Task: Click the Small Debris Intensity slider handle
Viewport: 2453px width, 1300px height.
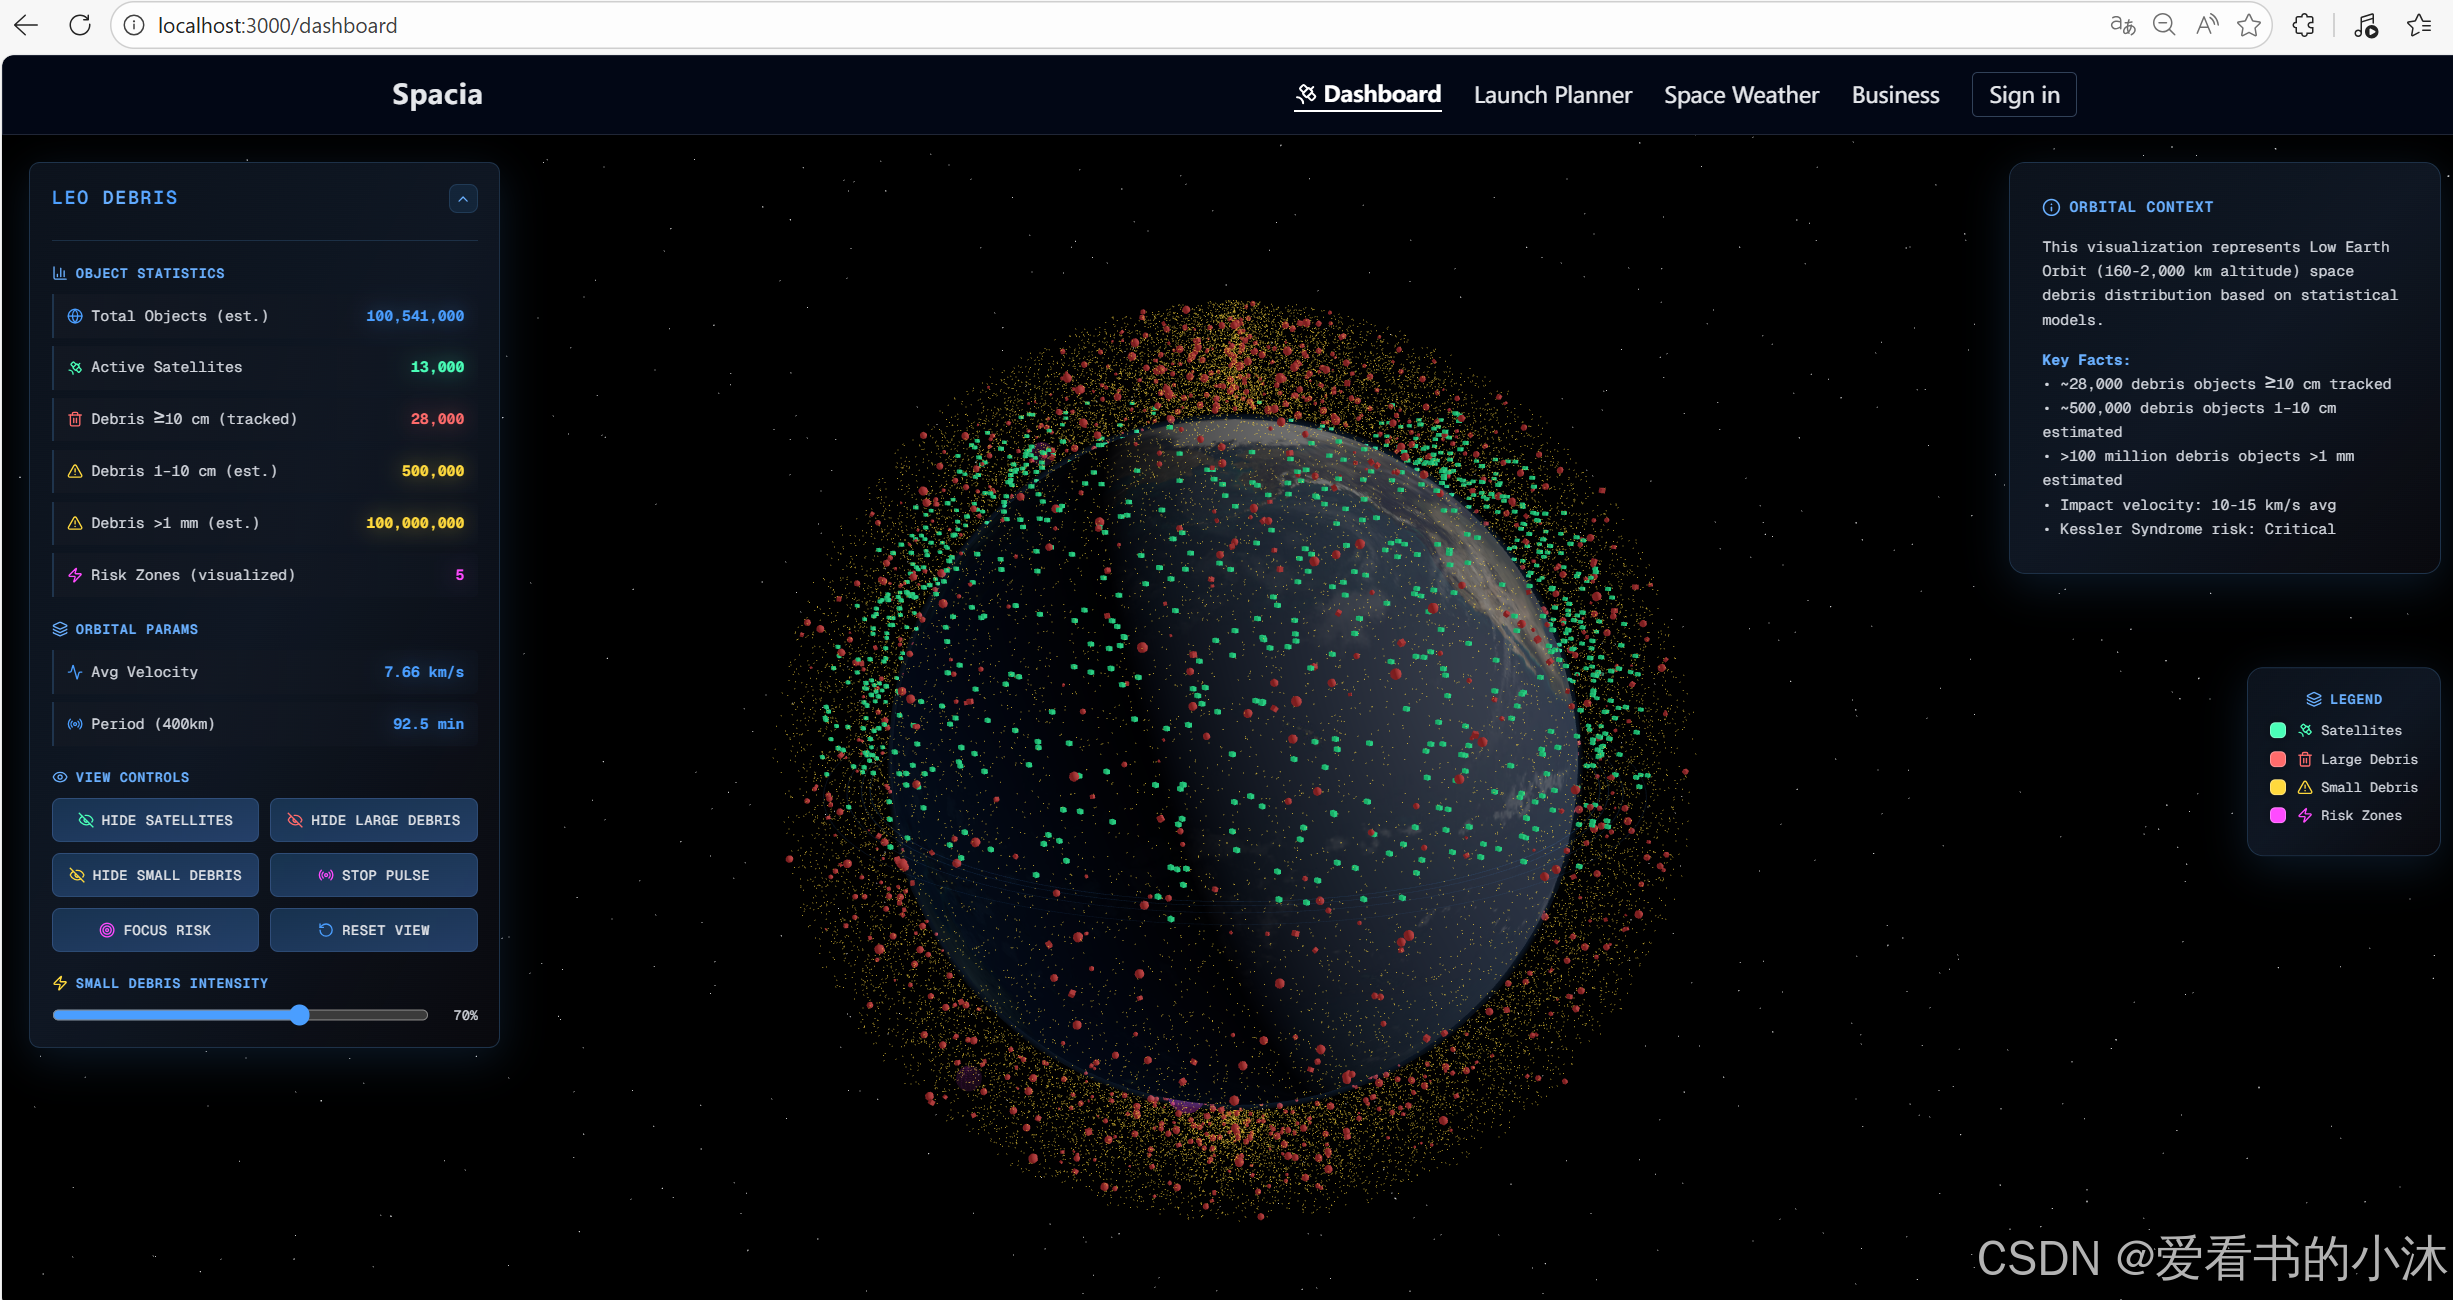Action: point(300,1015)
